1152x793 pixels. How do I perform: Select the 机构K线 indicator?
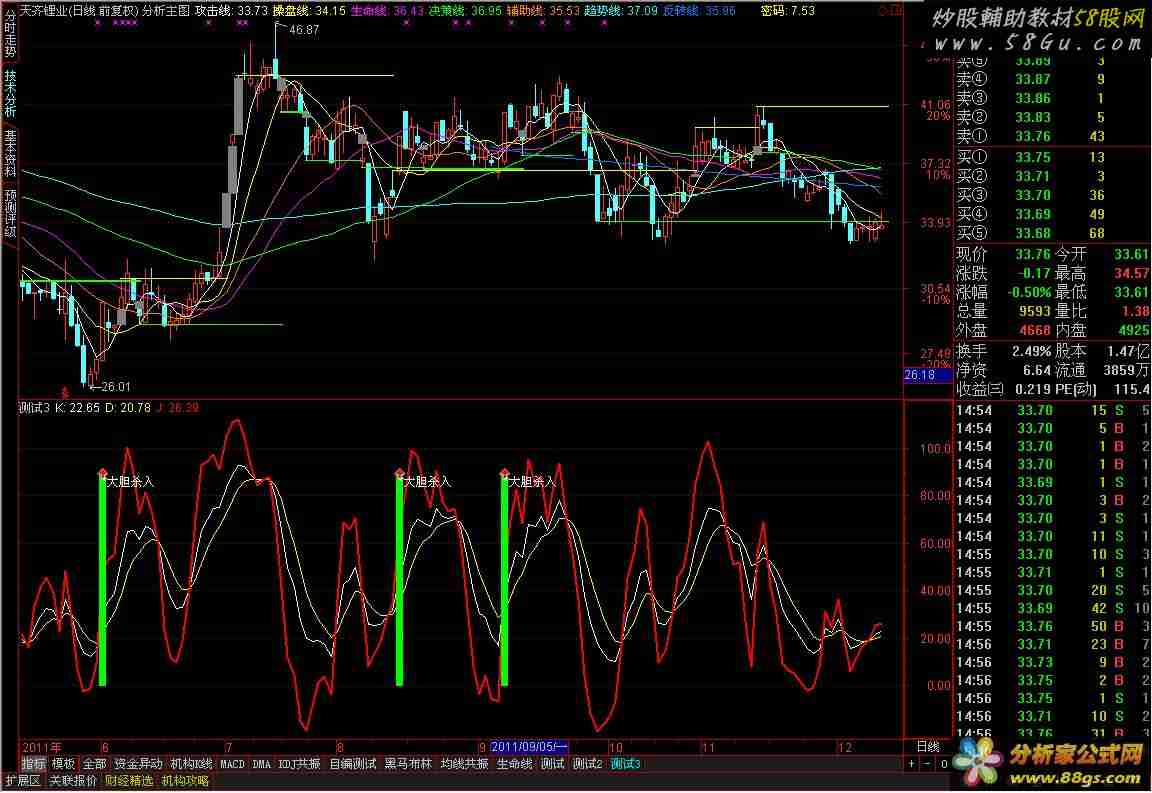point(191,764)
